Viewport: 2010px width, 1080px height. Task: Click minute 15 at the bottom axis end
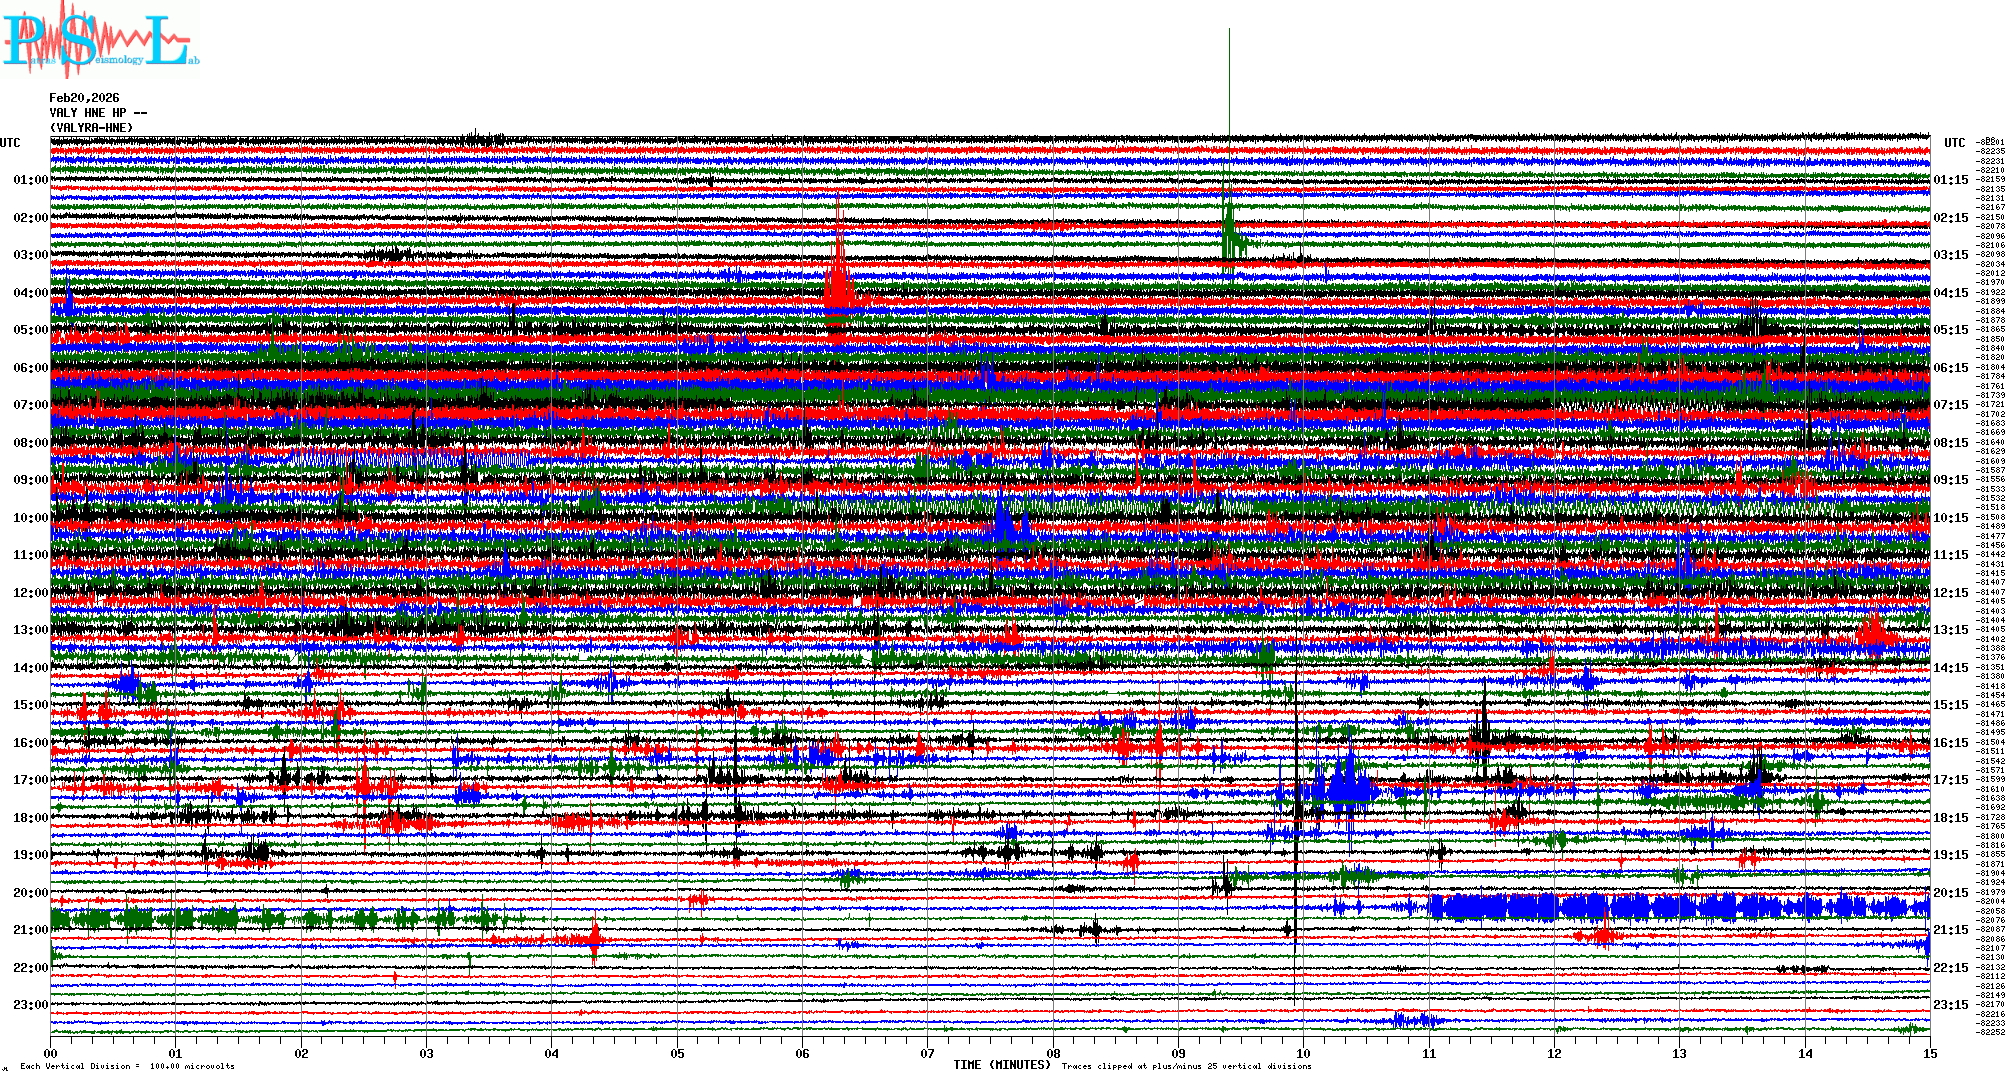tap(1930, 1053)
